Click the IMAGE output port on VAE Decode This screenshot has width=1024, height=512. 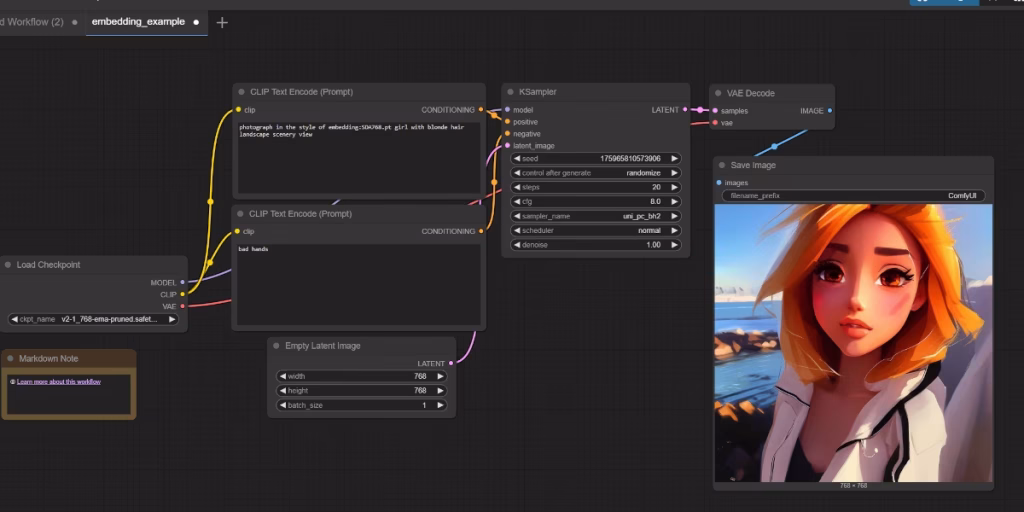point(829,111)
